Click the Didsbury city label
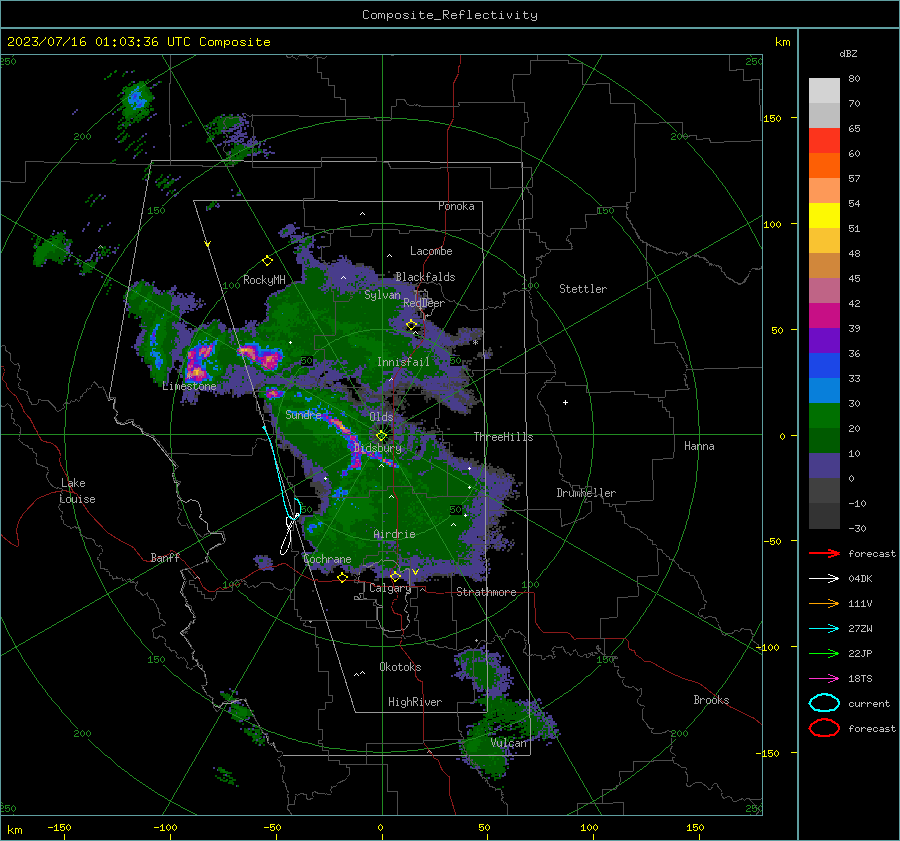 pyautogui.click(x=377, y=448)
